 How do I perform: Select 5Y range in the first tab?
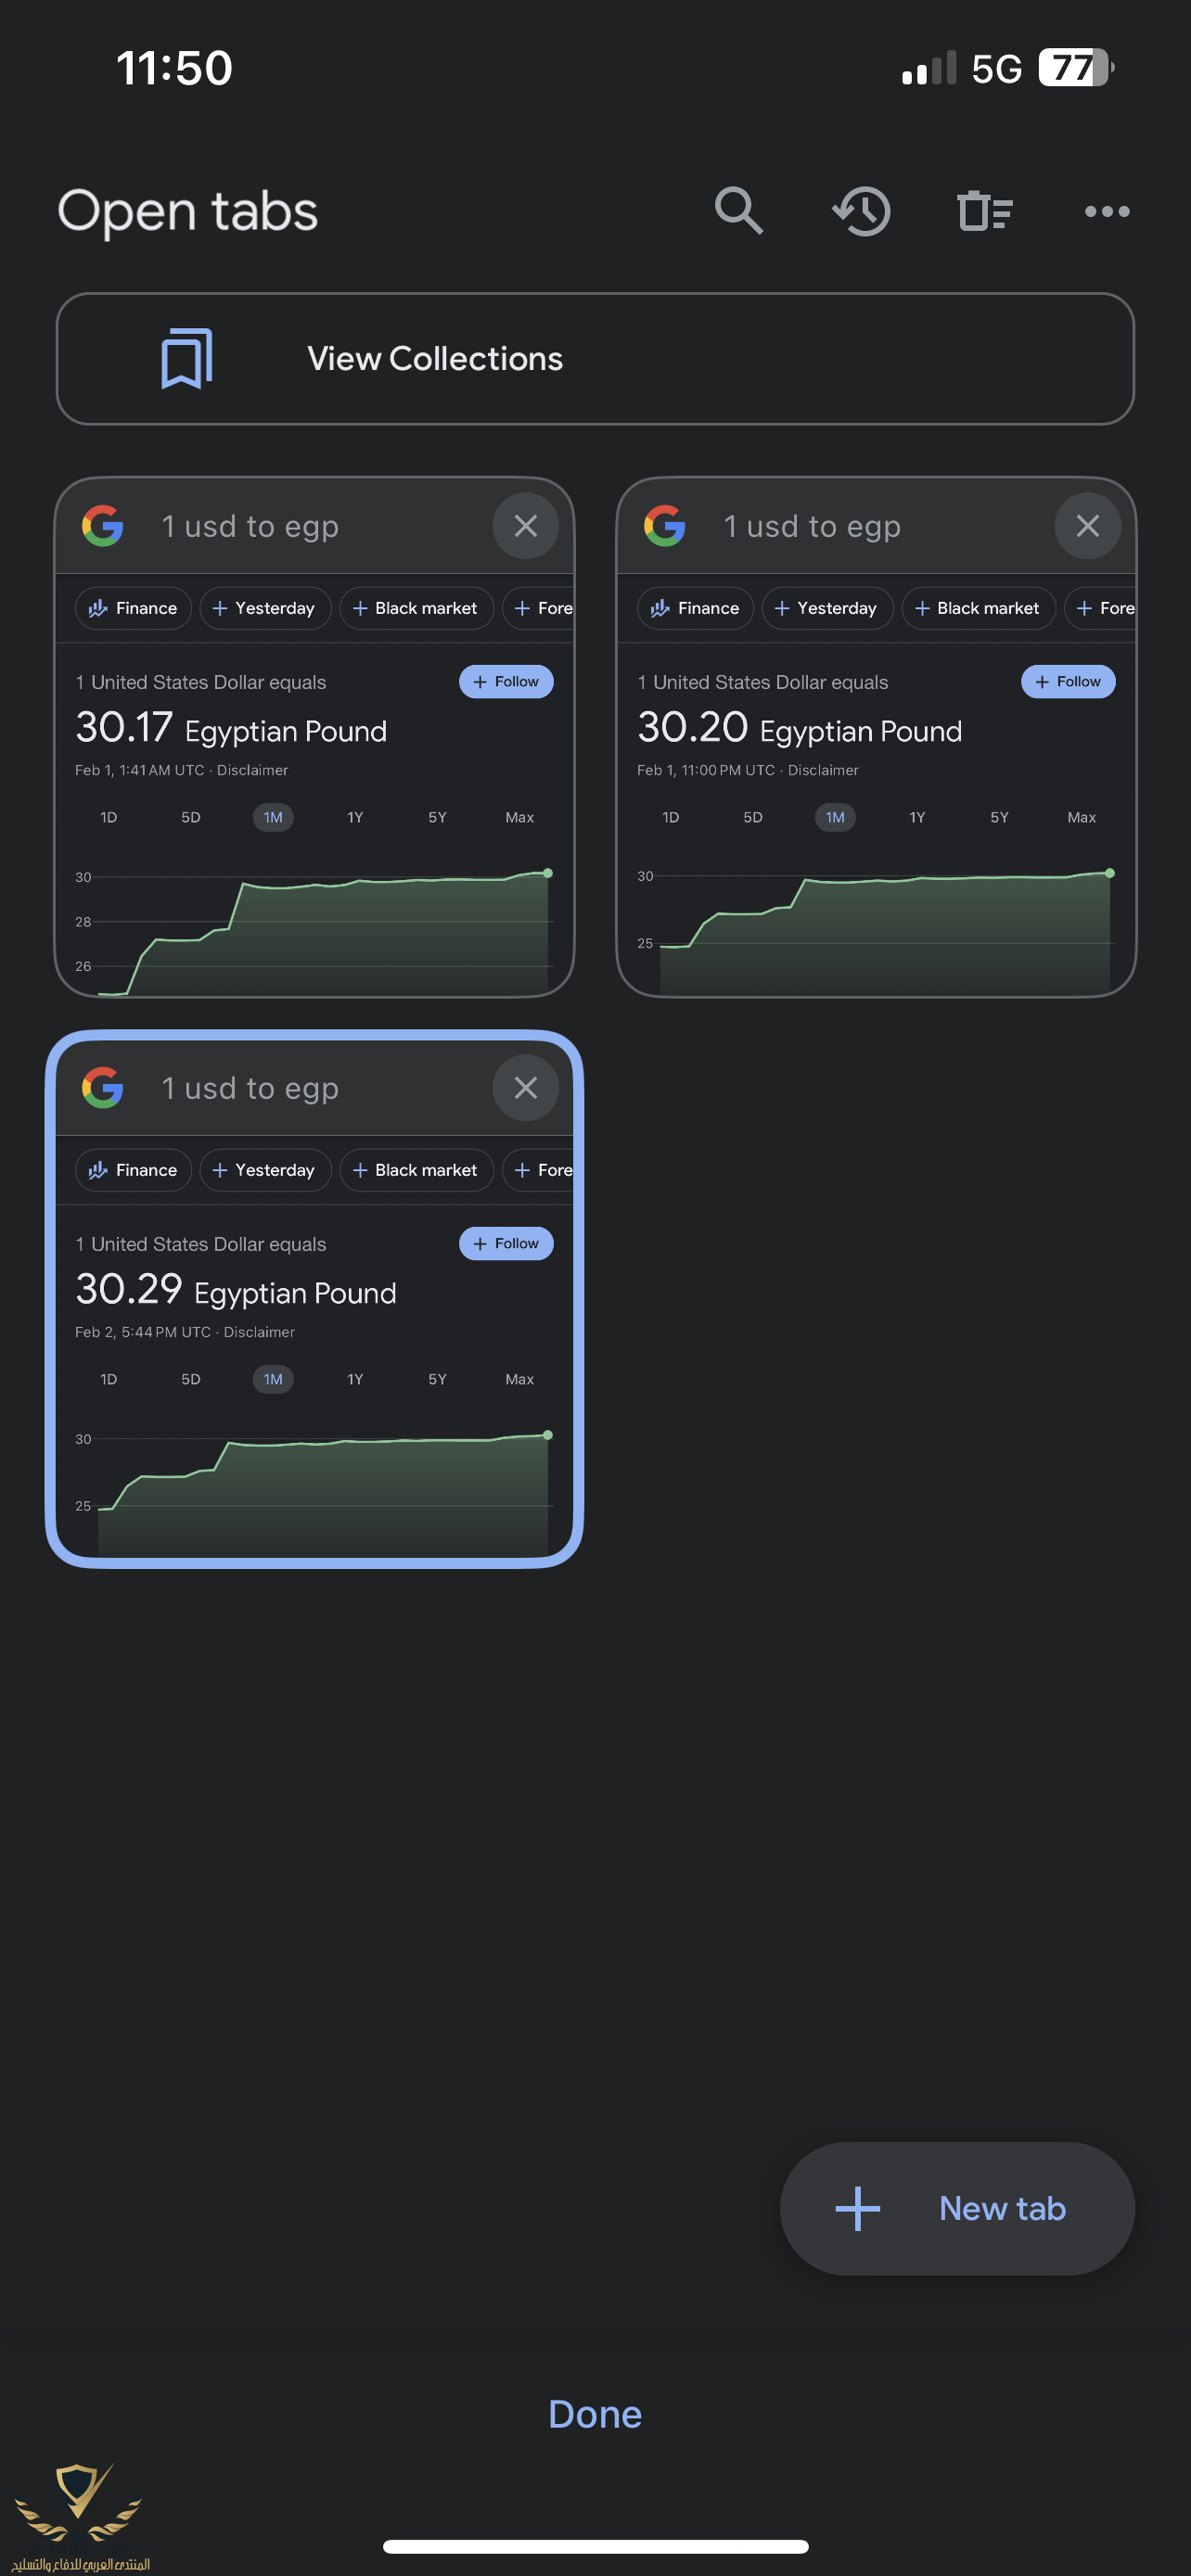pos(437,817)
